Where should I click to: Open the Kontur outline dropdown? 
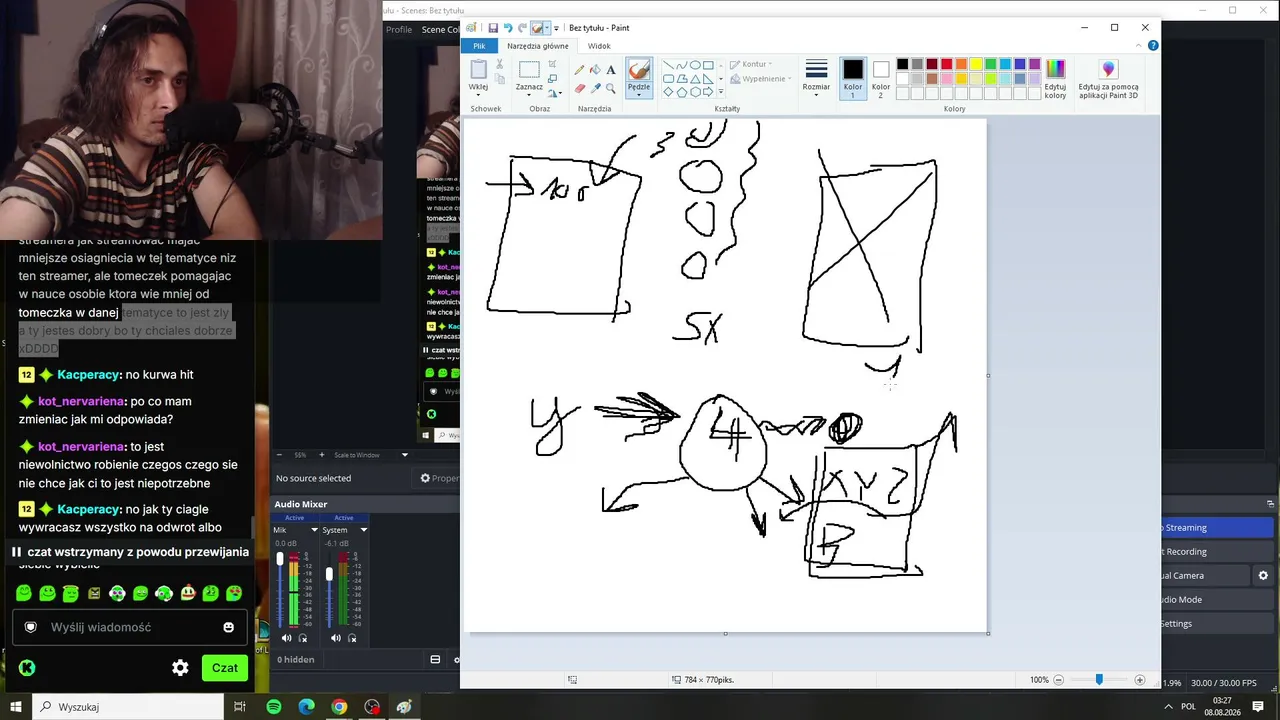click(x=750, y=64)
